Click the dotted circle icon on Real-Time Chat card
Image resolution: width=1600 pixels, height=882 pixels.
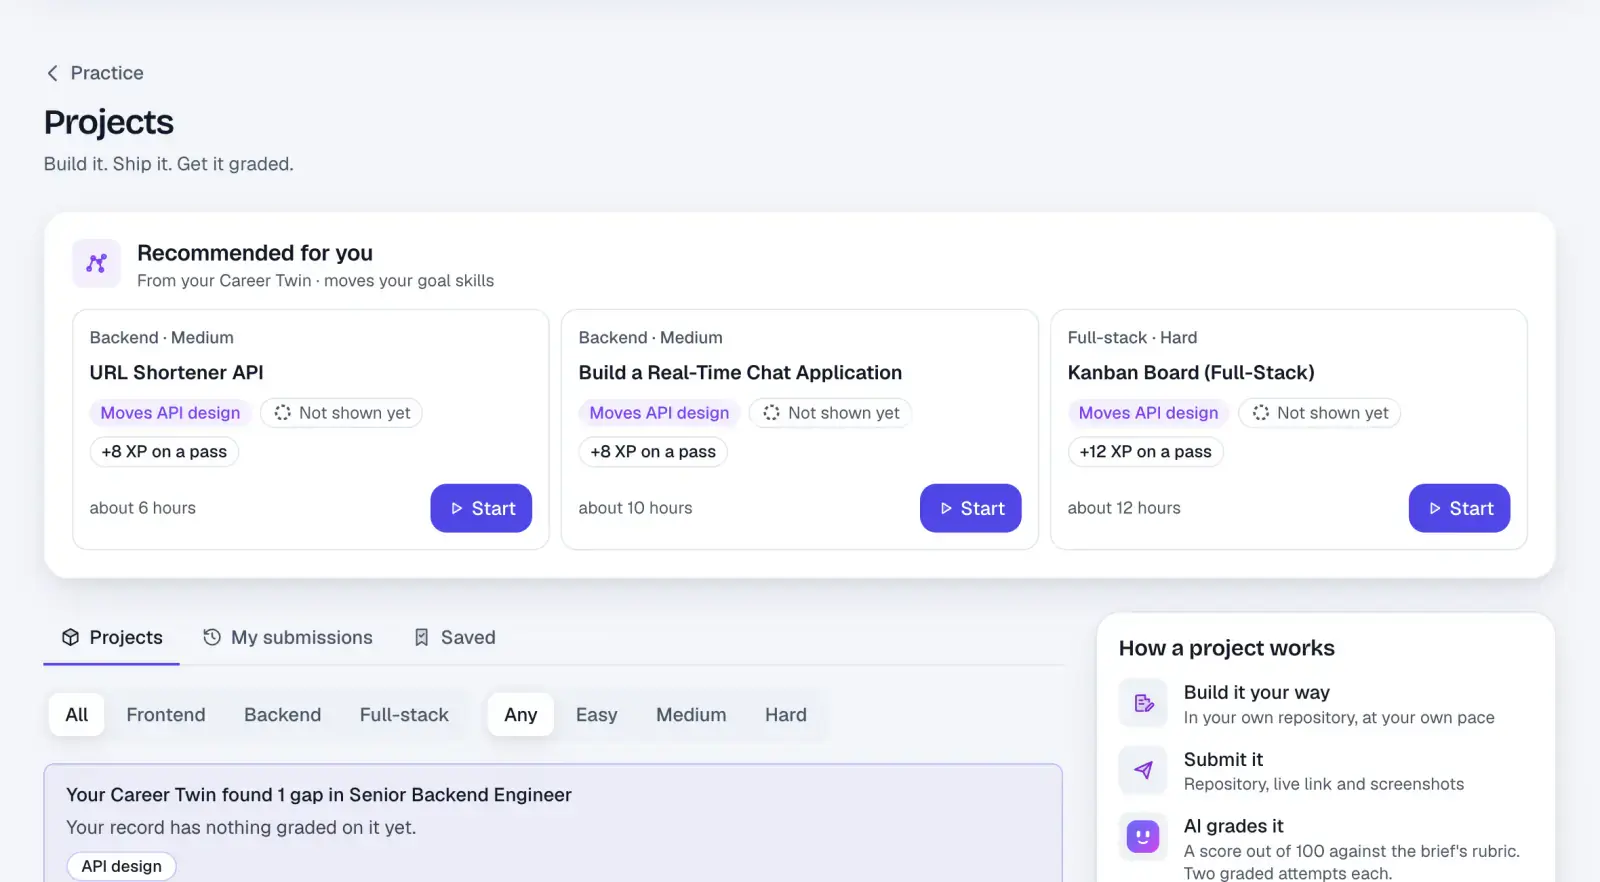(x=771, y=413)
